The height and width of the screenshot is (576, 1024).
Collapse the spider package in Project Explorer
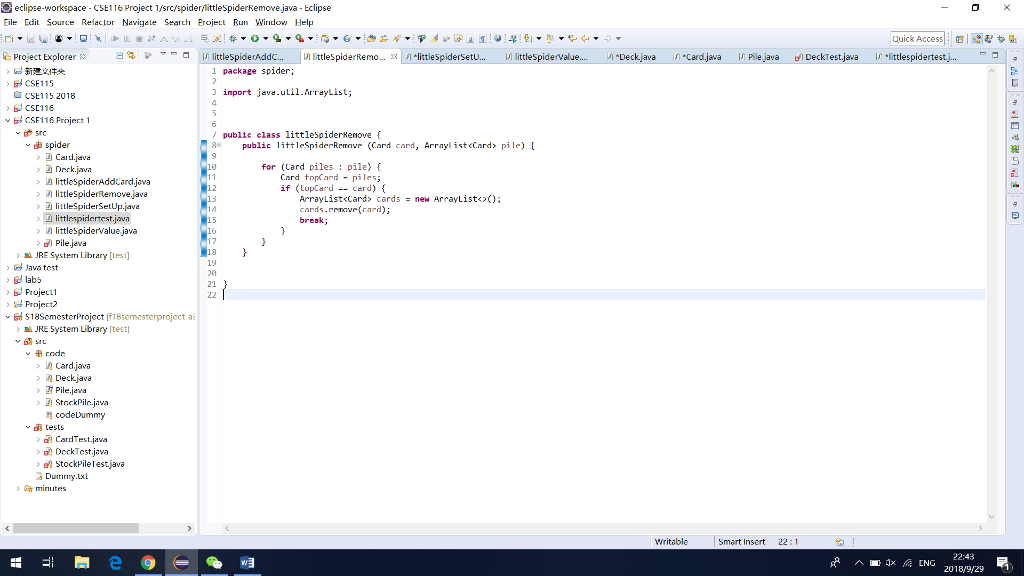point(28,144)
